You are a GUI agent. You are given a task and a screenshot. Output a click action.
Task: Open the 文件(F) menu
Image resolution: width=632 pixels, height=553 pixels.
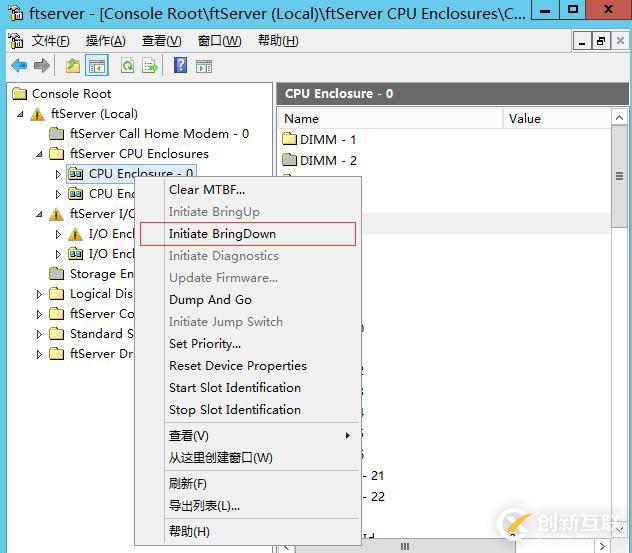click(x=50, y=41)
